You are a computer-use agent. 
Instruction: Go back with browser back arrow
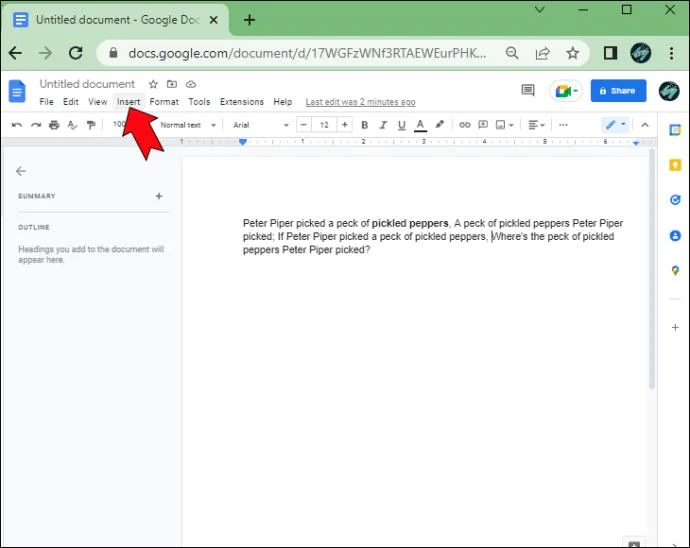coord(15,53)
